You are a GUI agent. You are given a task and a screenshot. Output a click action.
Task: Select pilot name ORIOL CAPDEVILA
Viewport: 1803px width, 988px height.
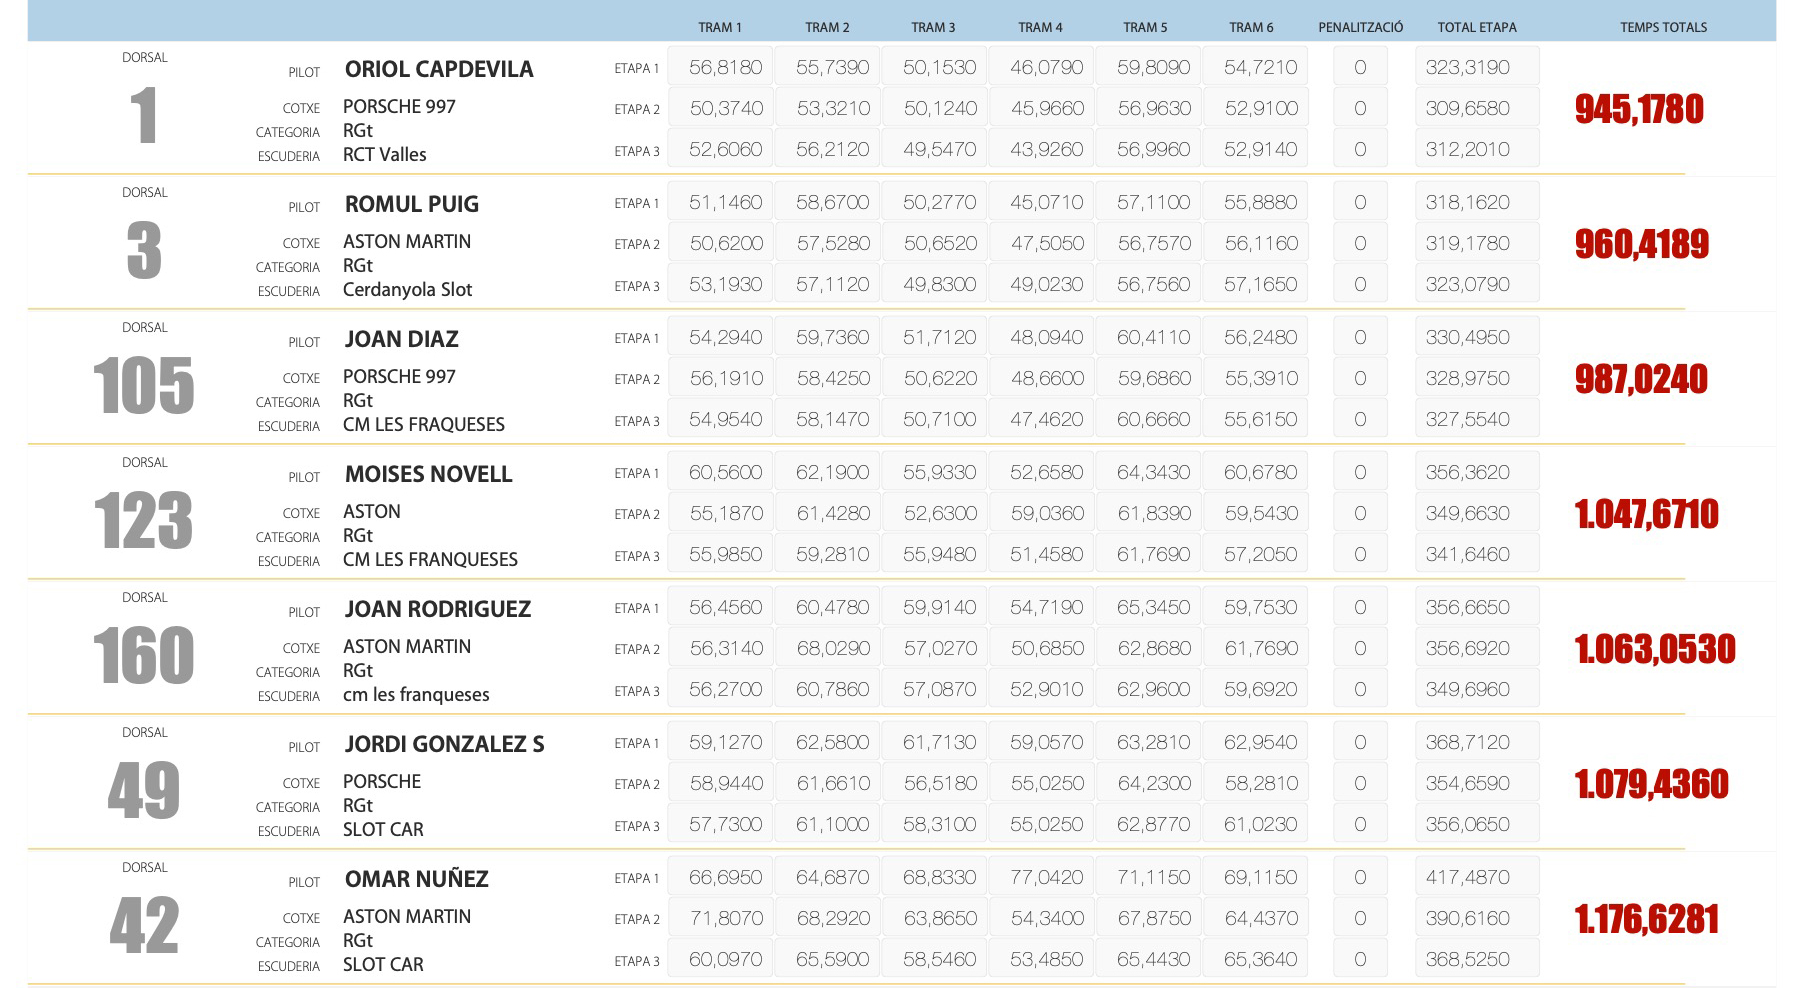coord(439,69)
